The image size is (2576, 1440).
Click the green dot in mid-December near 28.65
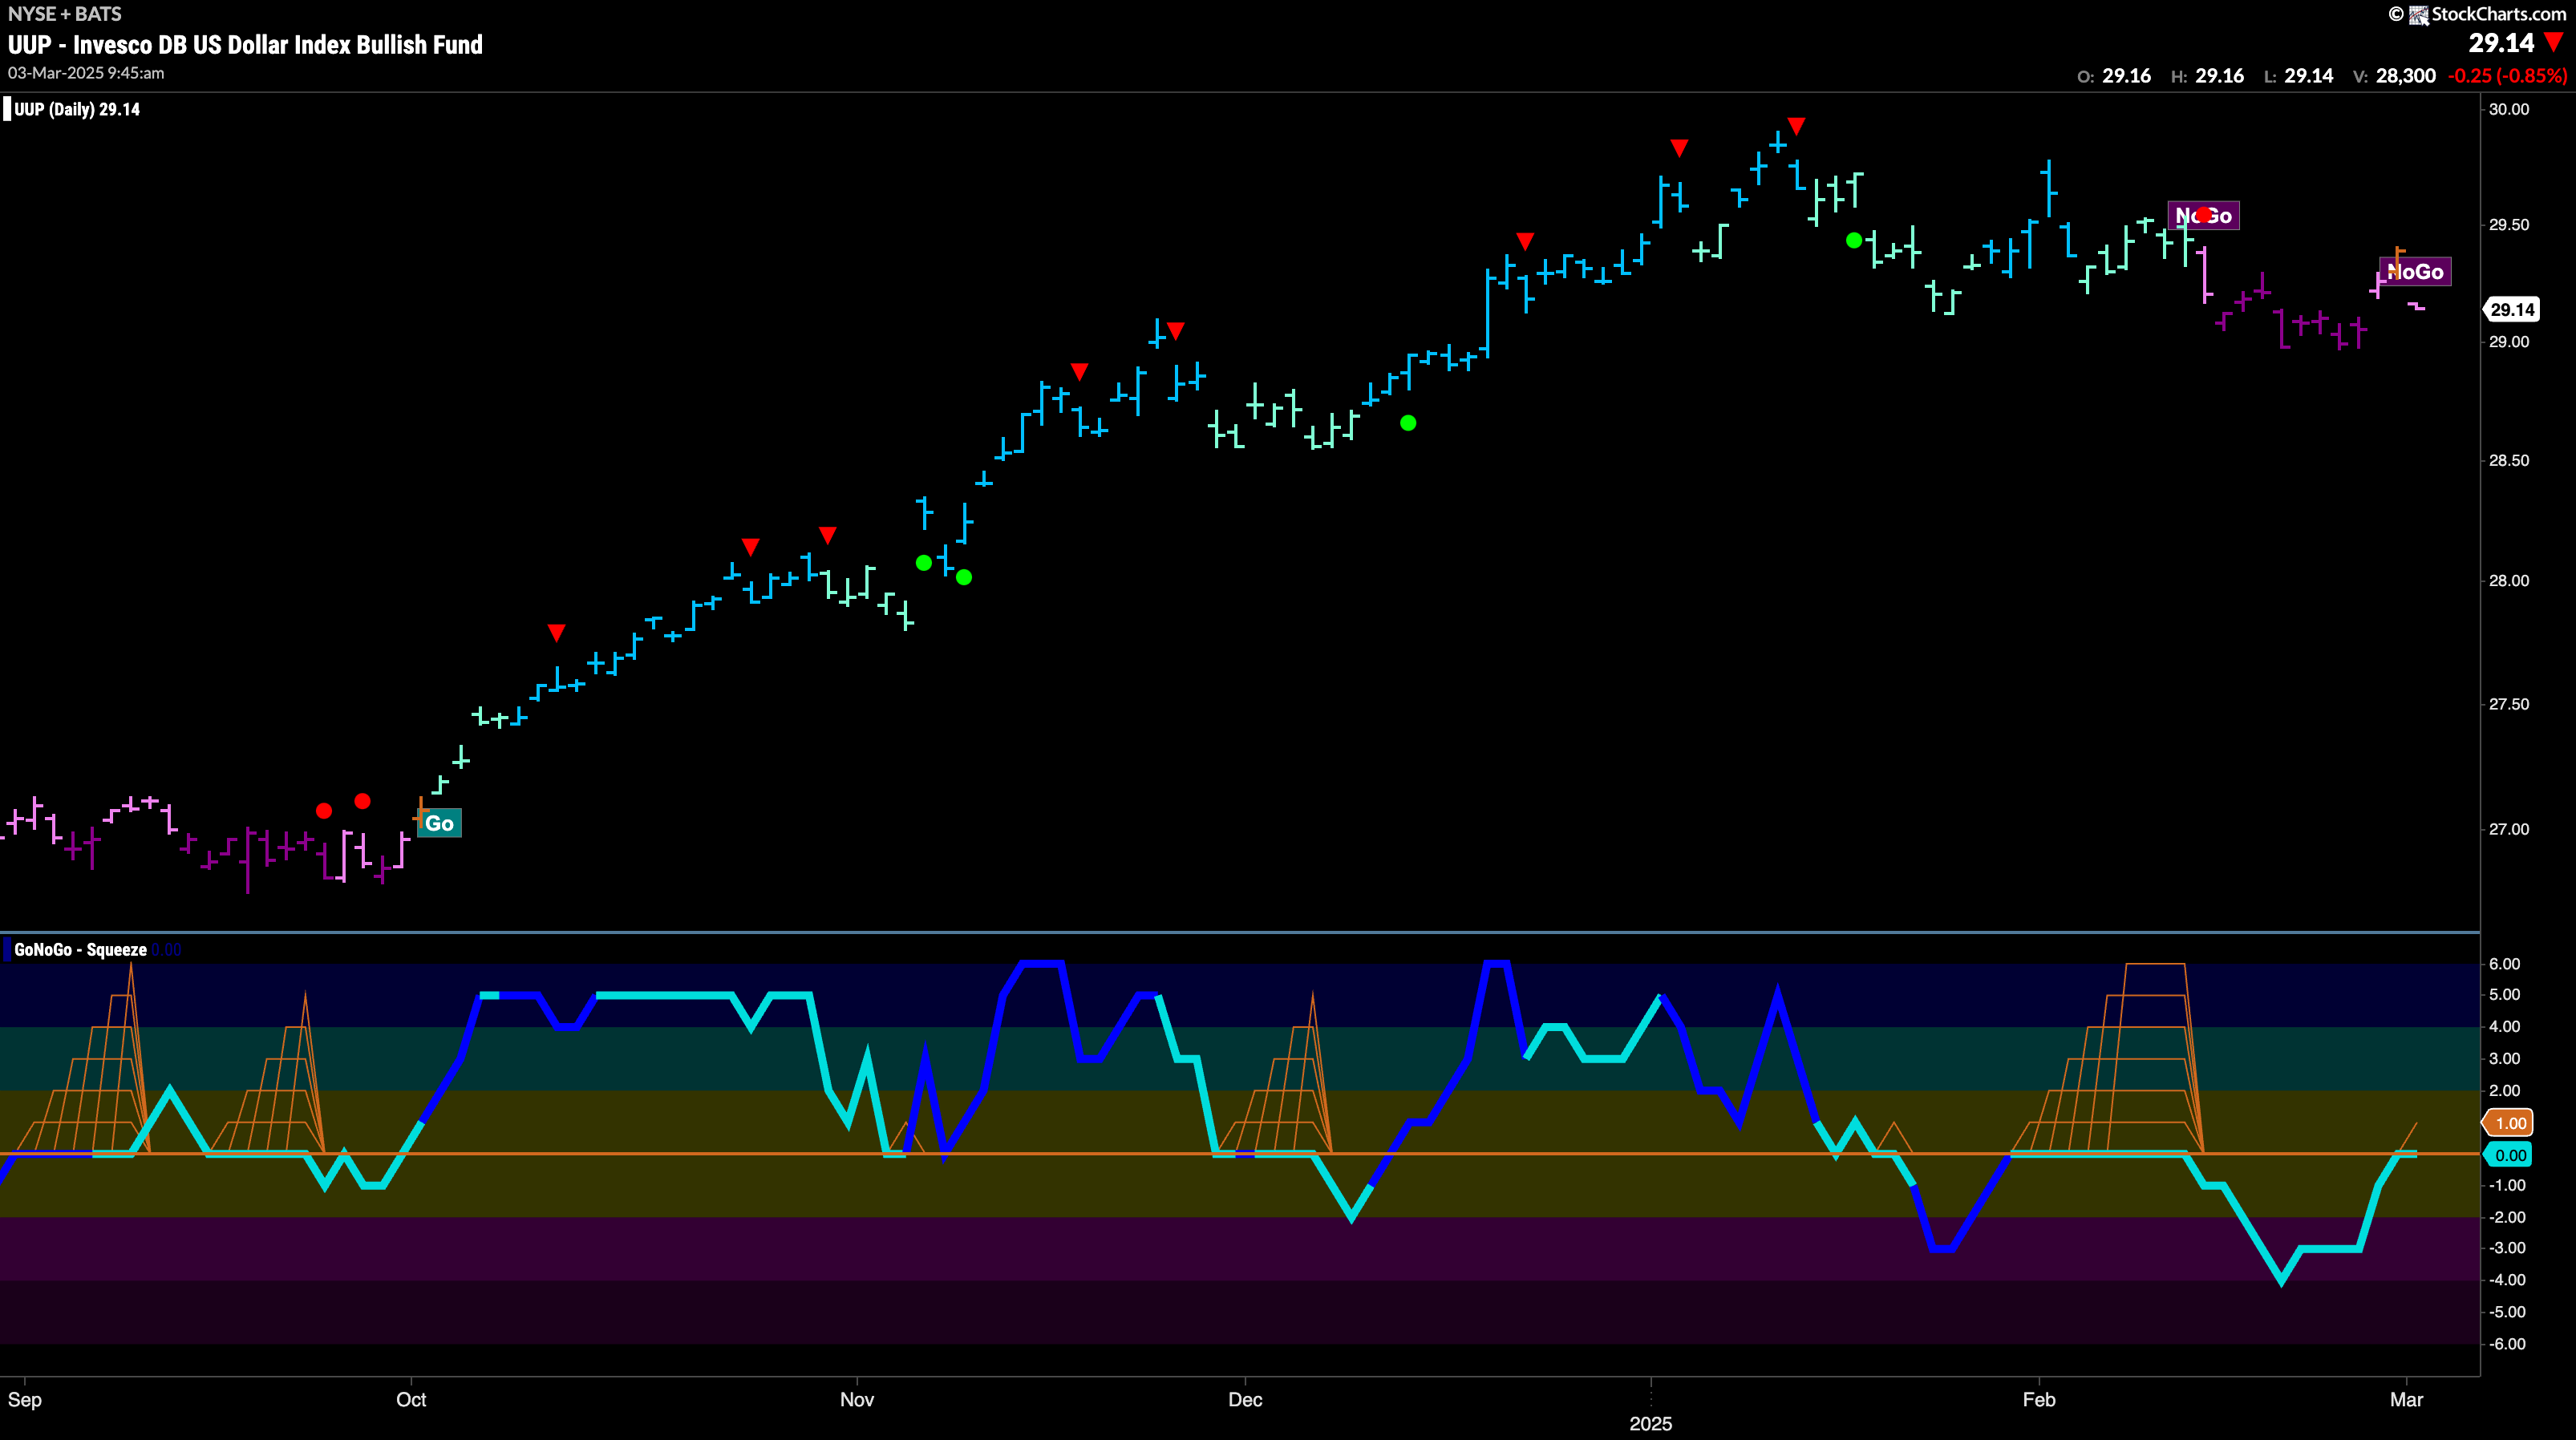[1408, 423]
